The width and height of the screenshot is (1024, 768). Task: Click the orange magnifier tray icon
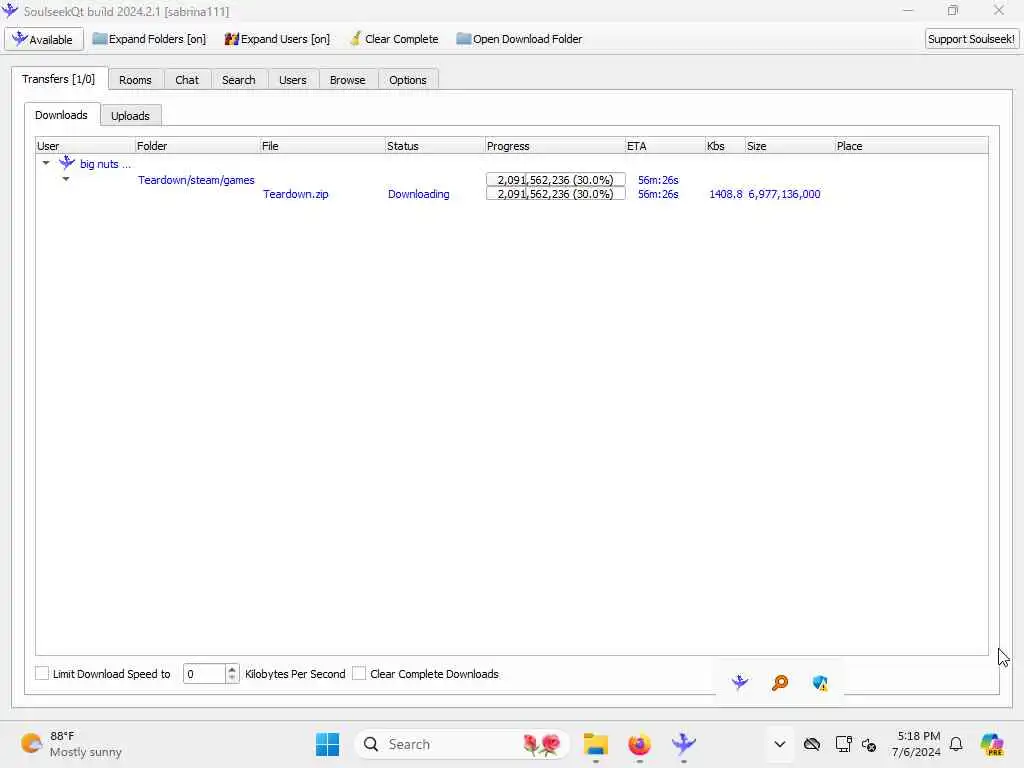(780, 683)
